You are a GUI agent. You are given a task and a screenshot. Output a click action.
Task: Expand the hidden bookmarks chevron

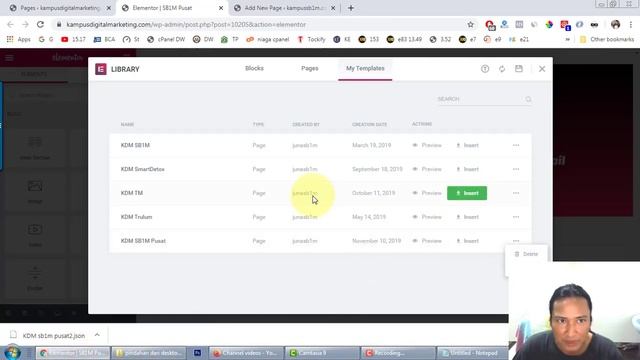[567, 39]
